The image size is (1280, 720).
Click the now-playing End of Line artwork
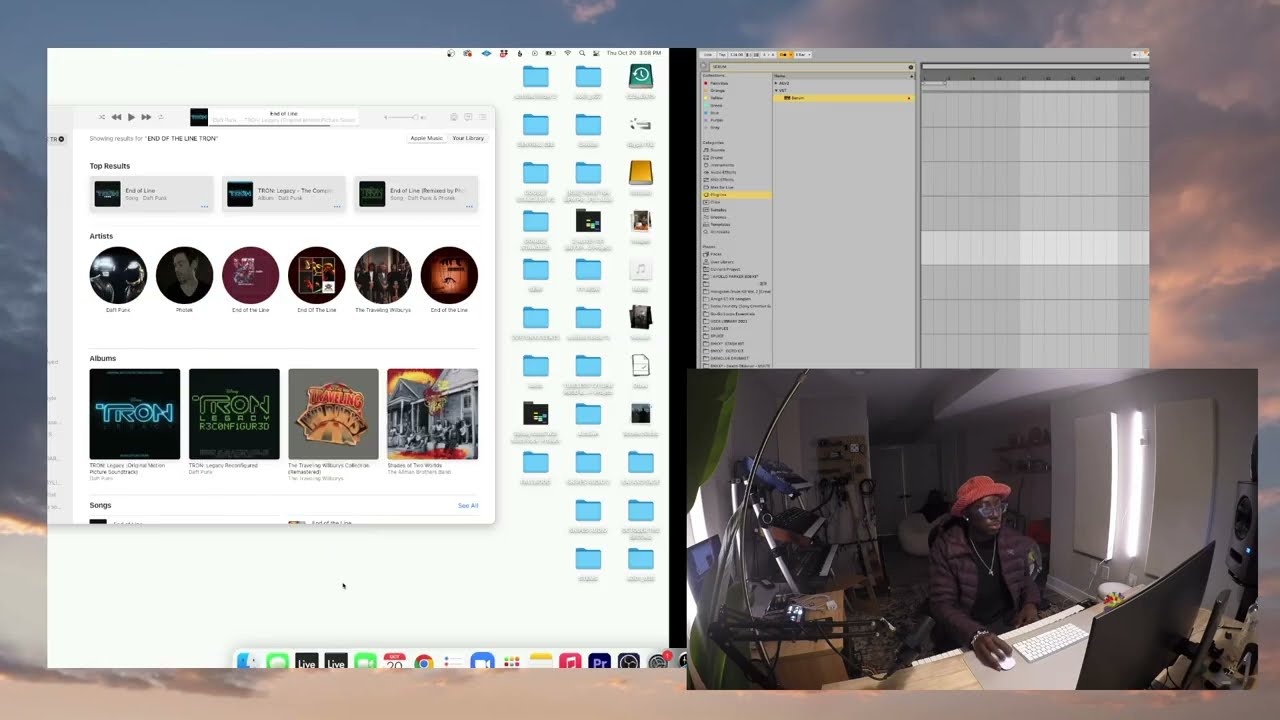199,117
